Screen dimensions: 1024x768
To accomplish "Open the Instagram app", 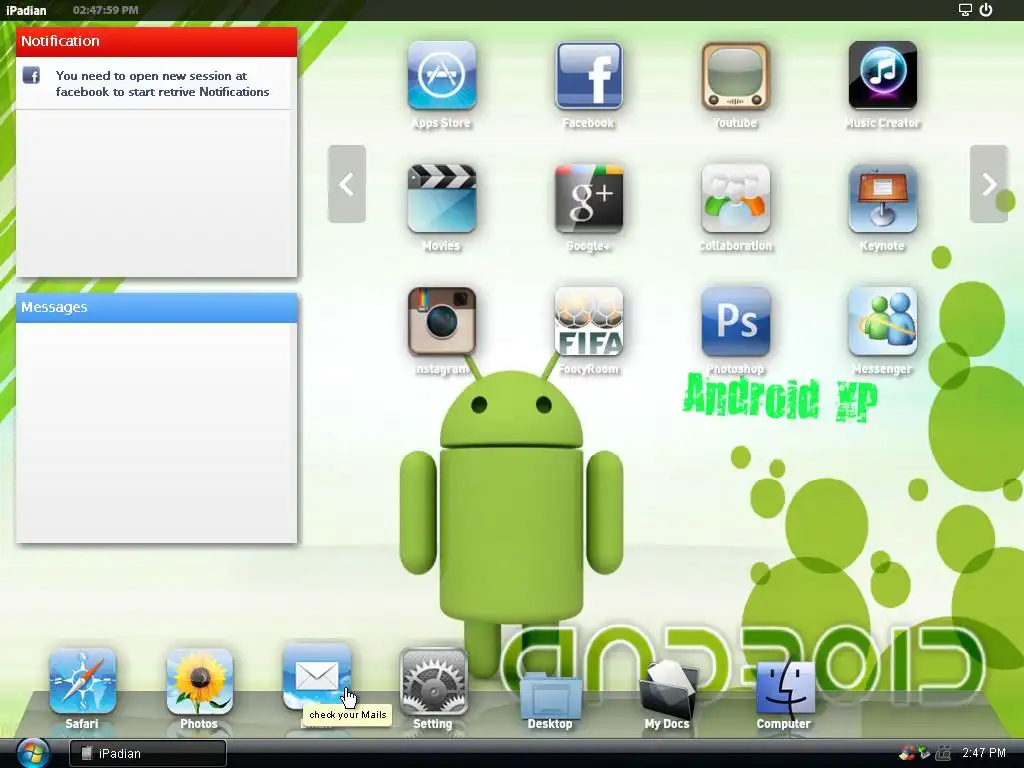I will [441, 321].
